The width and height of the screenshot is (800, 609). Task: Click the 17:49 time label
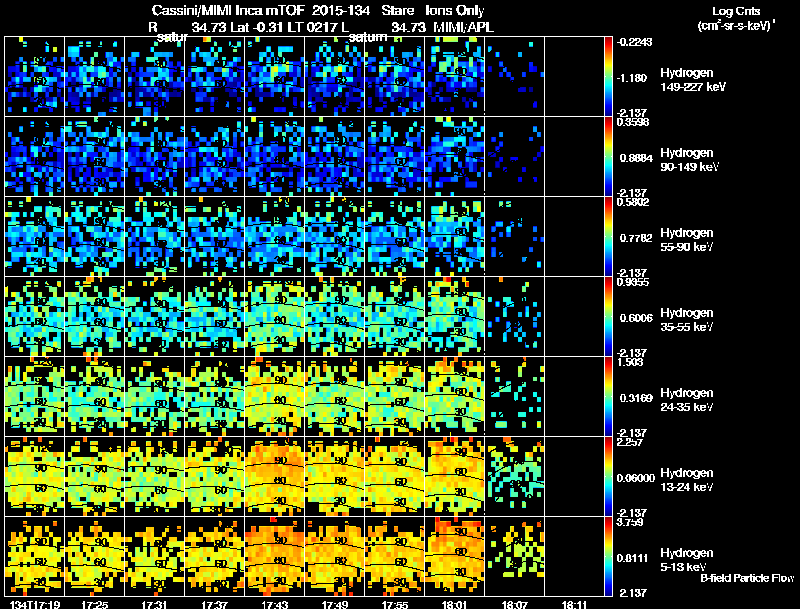pyautogui.click(x=335, y=604)
